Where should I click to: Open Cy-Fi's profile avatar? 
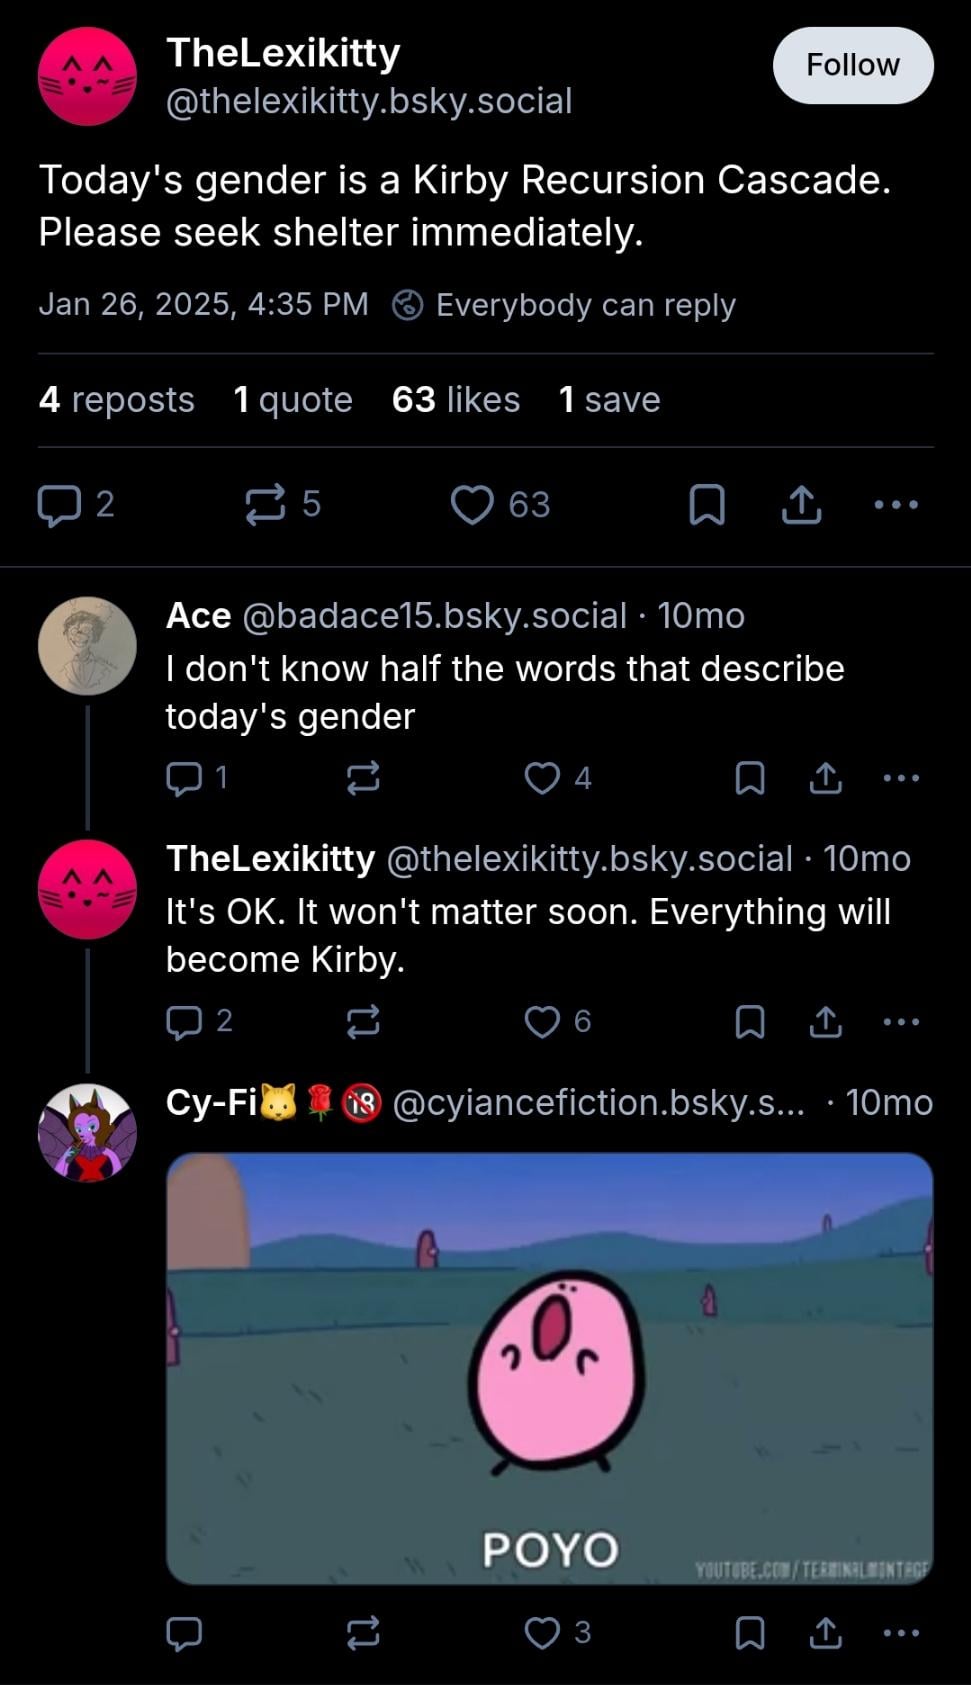[x=87, y=1132]
